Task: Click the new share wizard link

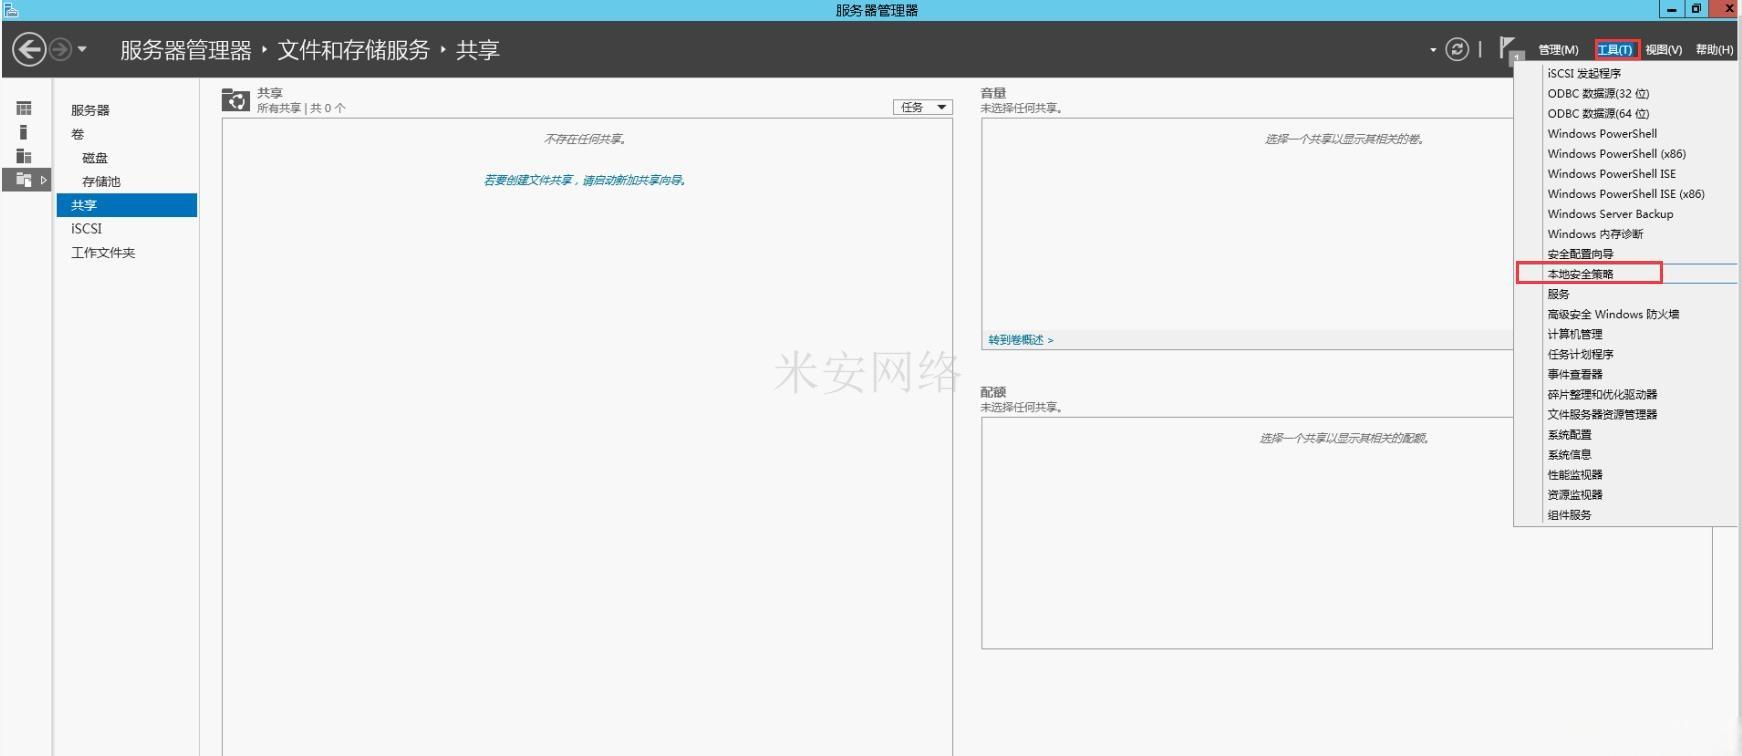Action: pos(585,180)
